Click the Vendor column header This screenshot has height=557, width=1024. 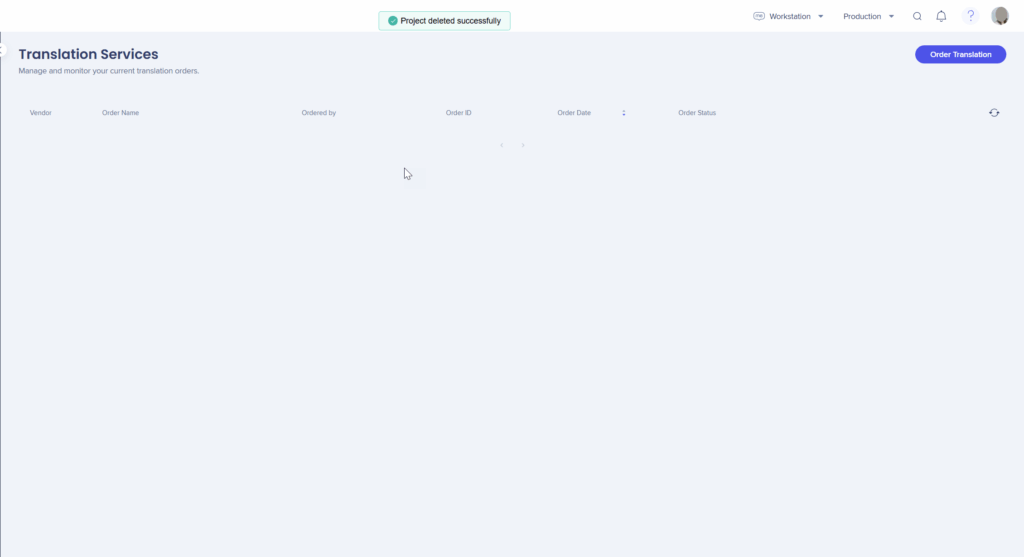(41, 113)
